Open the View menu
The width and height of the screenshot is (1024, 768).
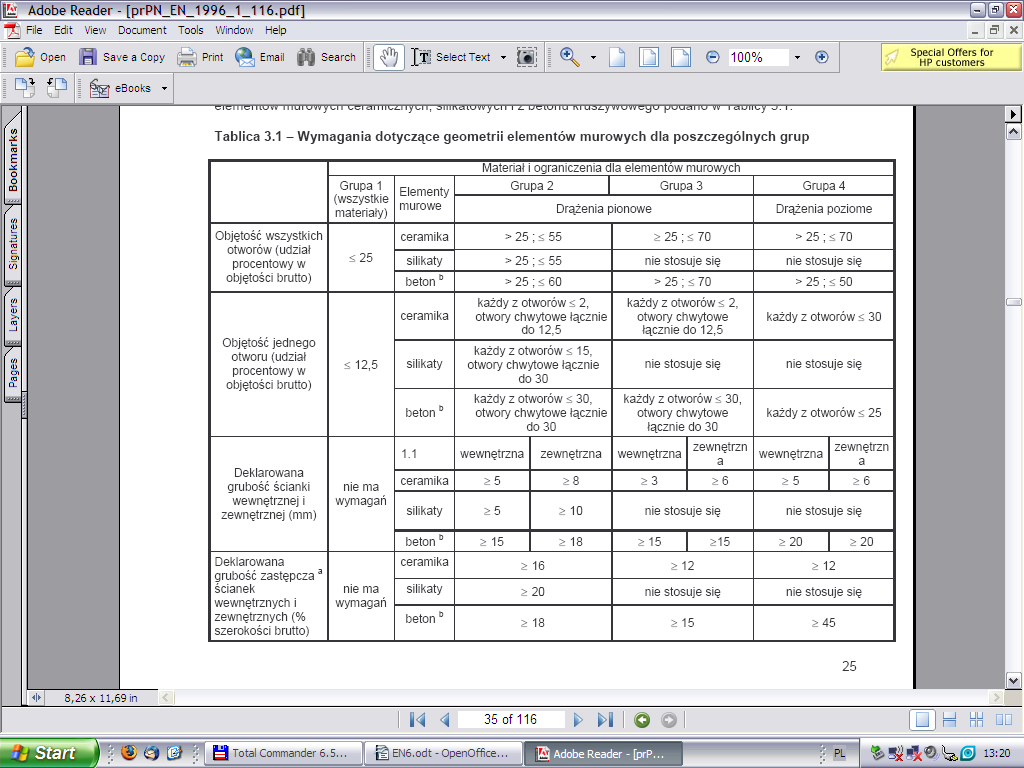coord(95,30)
